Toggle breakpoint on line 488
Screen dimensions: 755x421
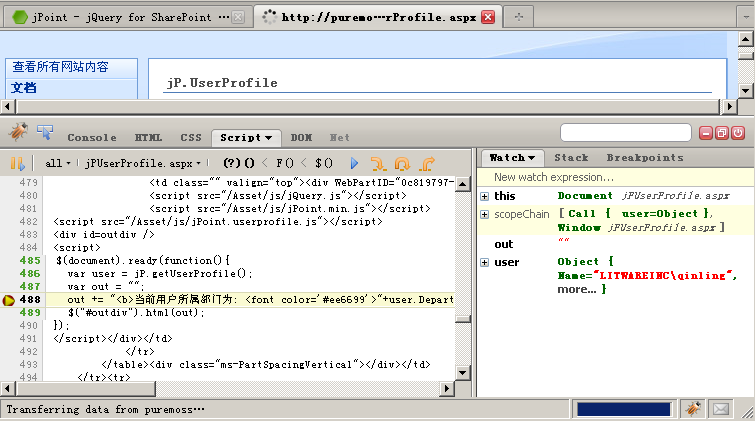pyautogui.click(x=9, y=300)
